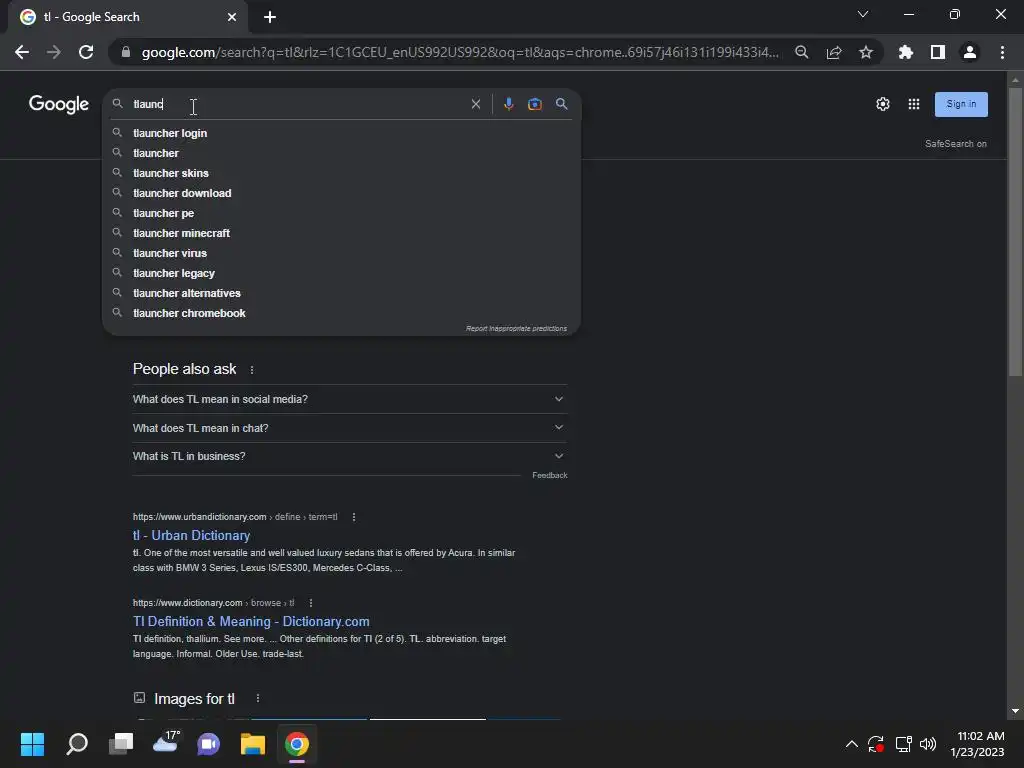Open Task View on the taskbar

[121, 744]
